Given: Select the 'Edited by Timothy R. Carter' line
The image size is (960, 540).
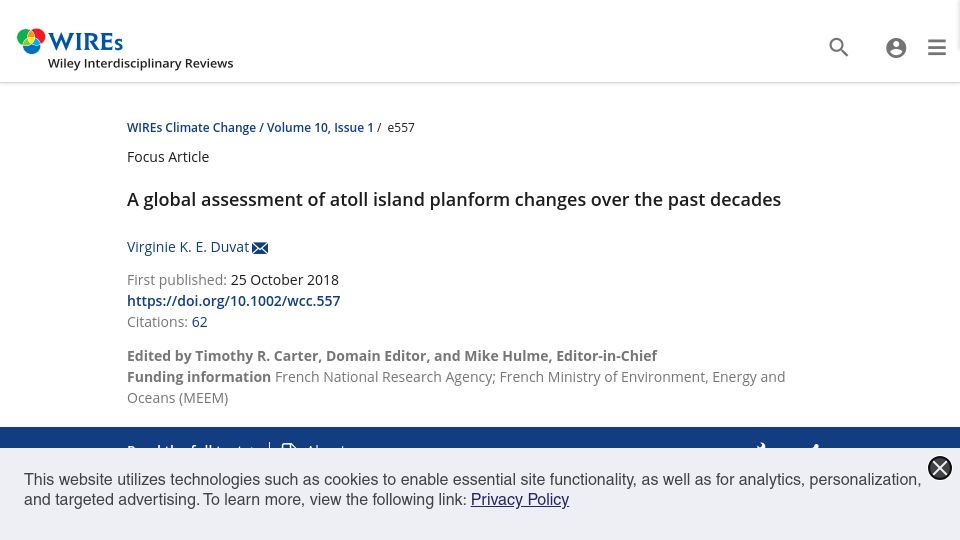Looking at the screenshot, I should click(392, 356).
